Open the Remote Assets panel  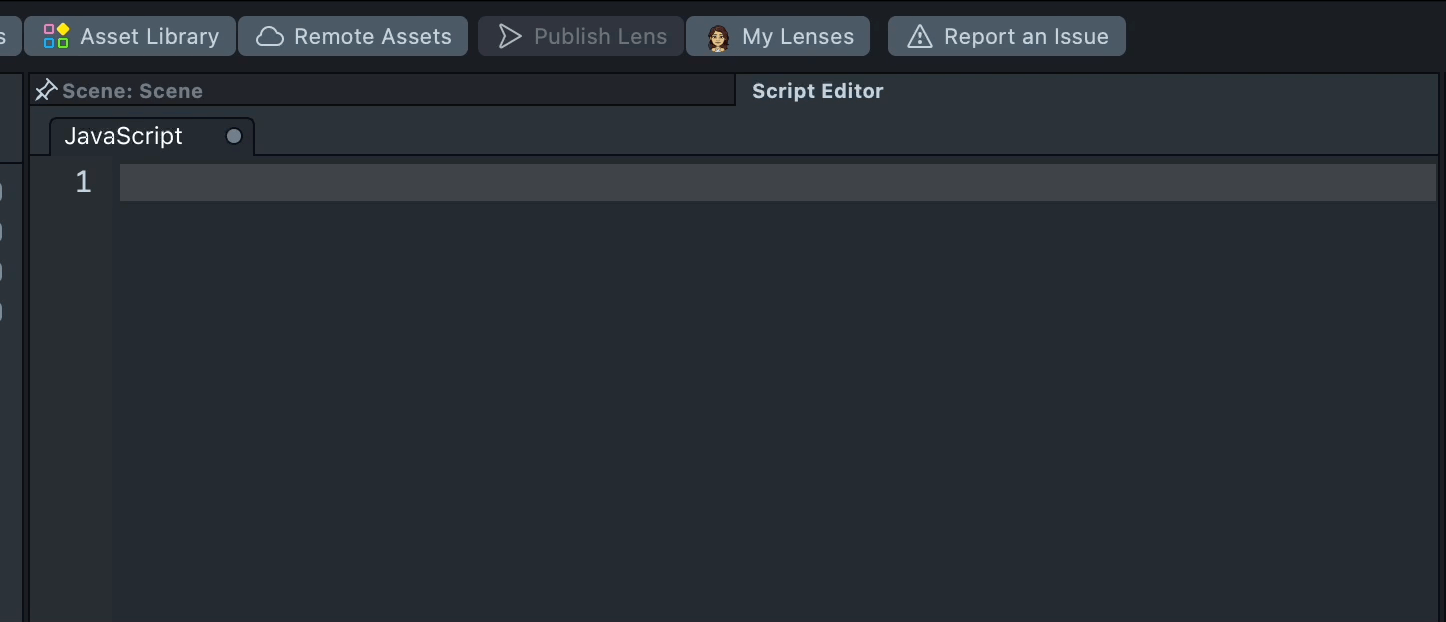(372, 36)
